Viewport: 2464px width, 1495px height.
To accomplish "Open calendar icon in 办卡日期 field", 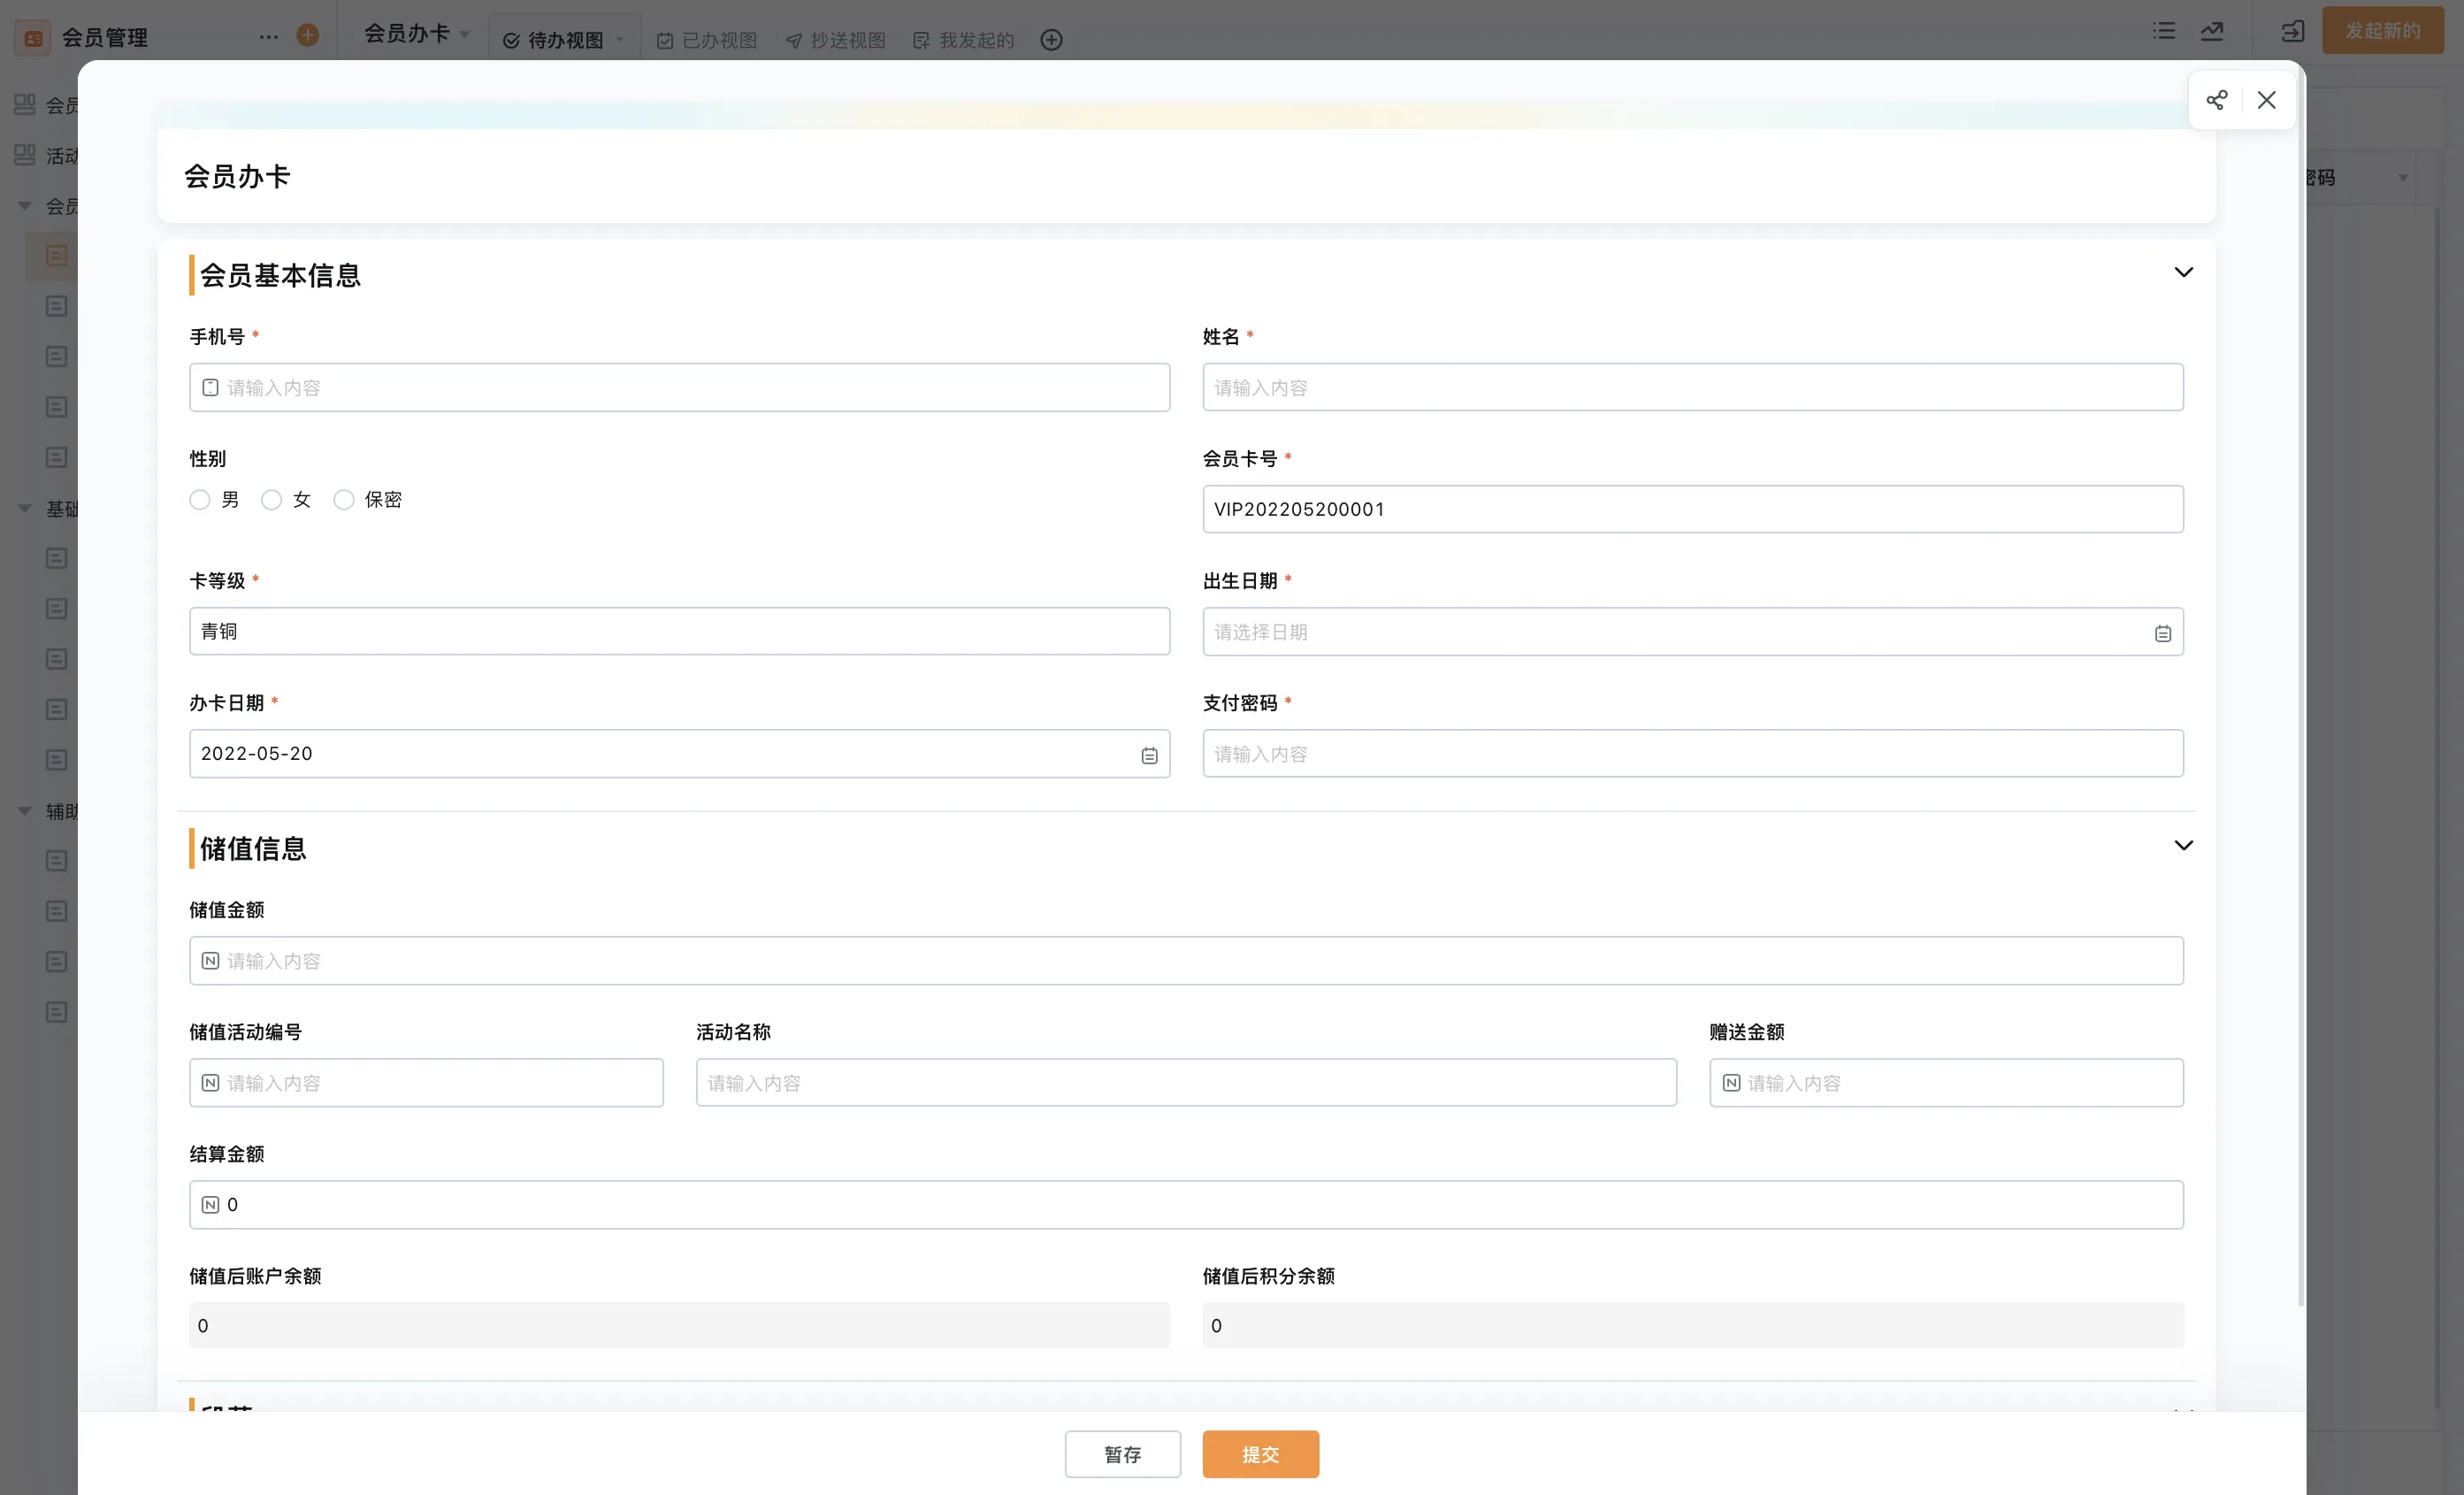I will pos(1149,755).
